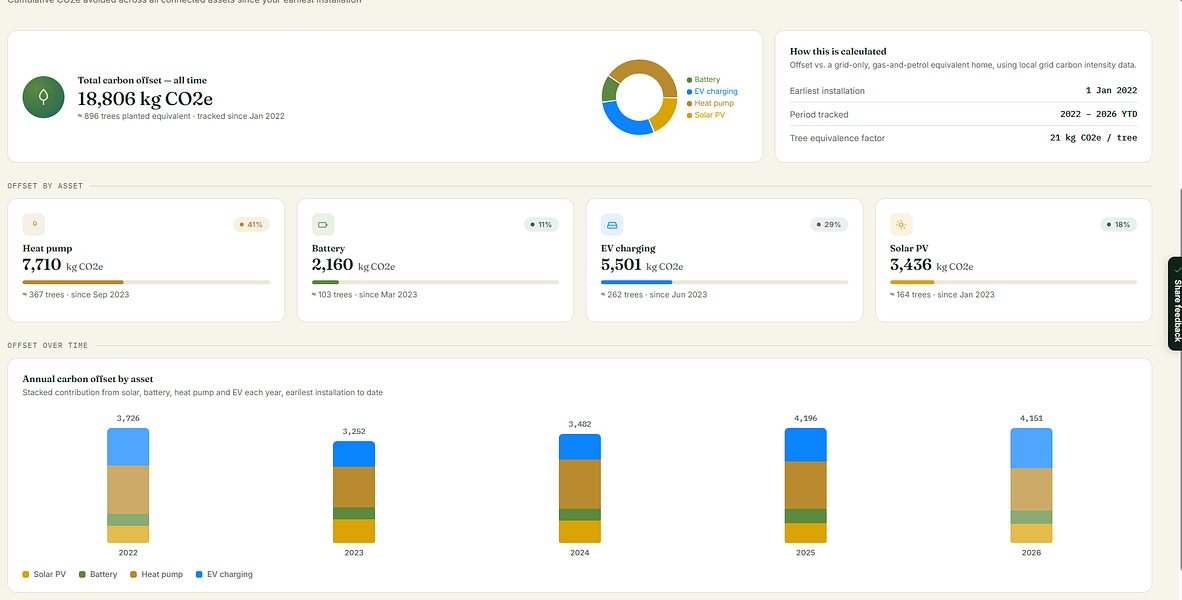Click the 11% badge on Battery card
Screen dimensions: 1182x600
(x=541, y=225)
